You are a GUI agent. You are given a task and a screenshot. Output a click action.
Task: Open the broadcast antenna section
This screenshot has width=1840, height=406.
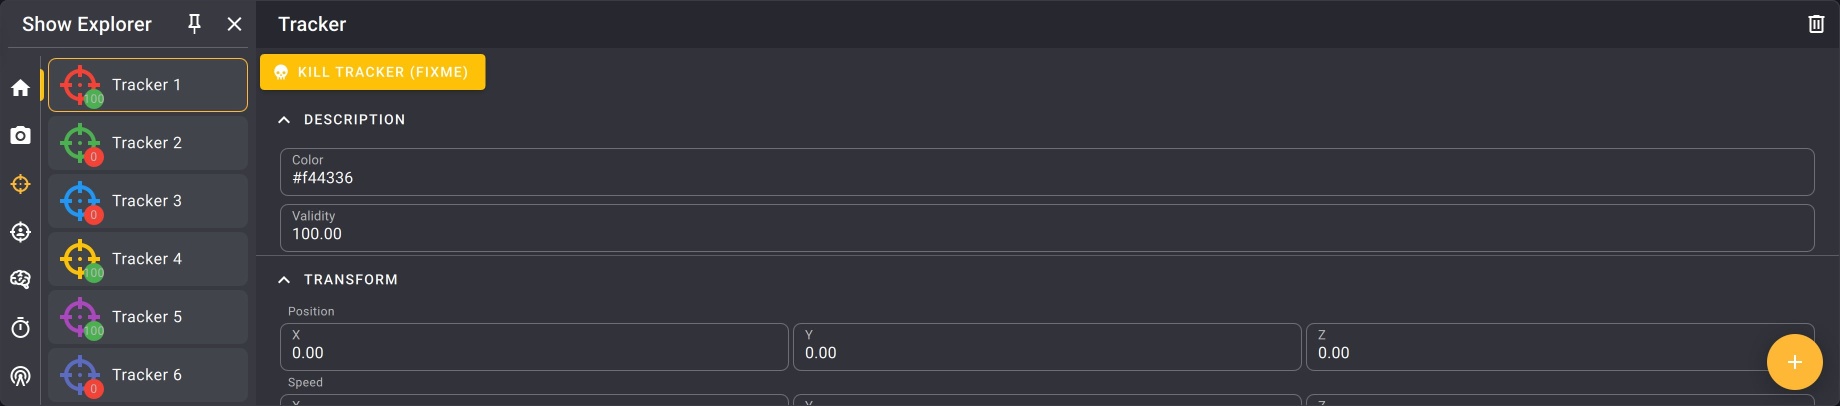coord(20,376)
